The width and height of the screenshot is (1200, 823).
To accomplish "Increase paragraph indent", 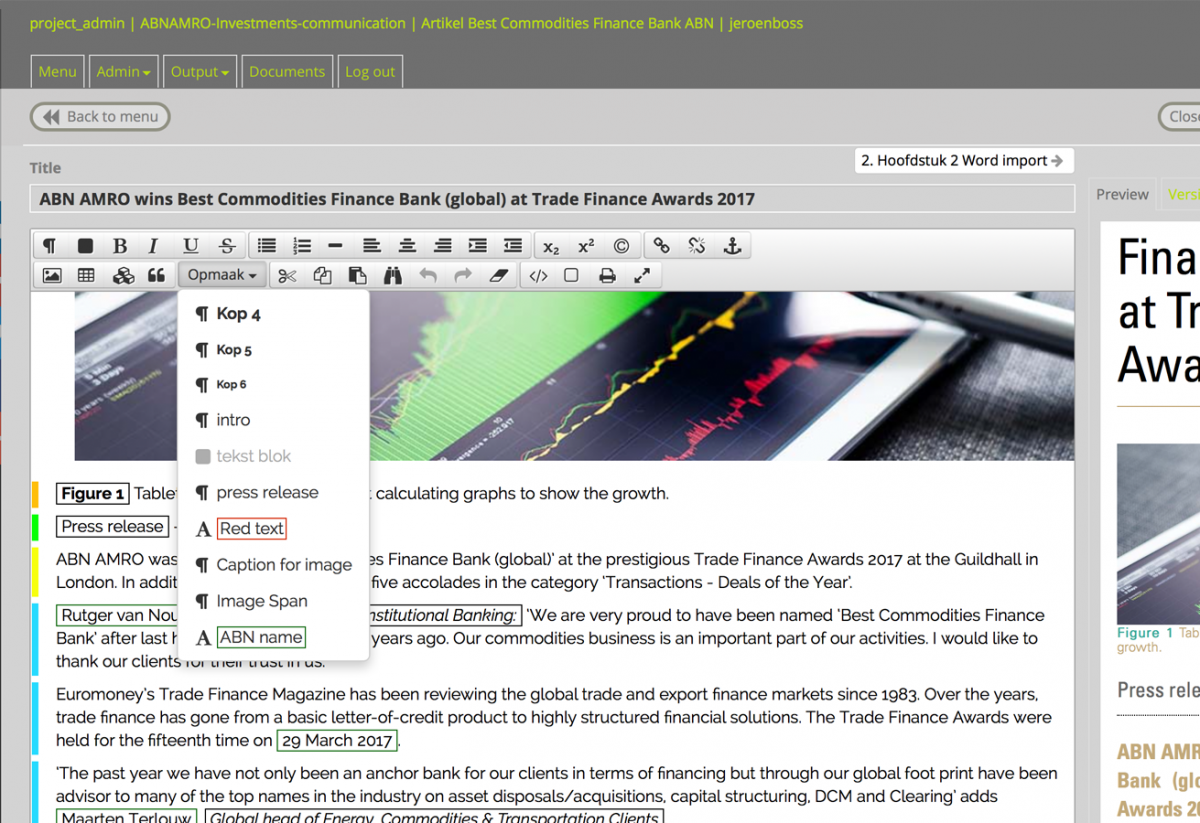I will 478,246.
